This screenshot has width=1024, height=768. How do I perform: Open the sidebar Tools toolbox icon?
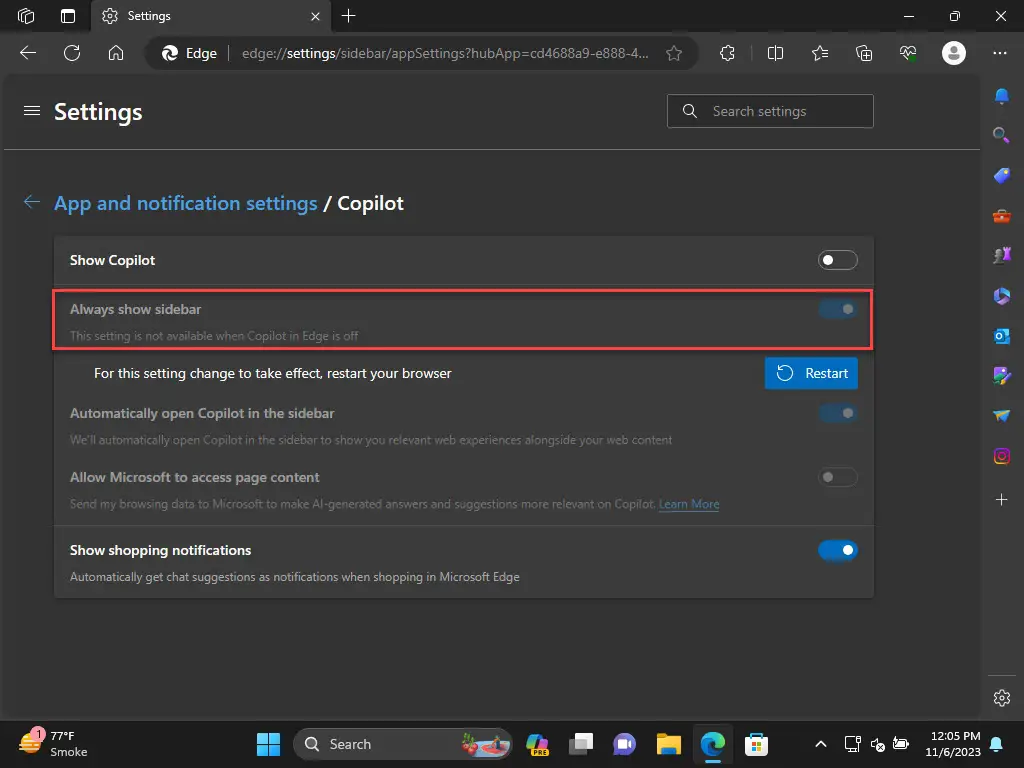tap(1001, 215)
